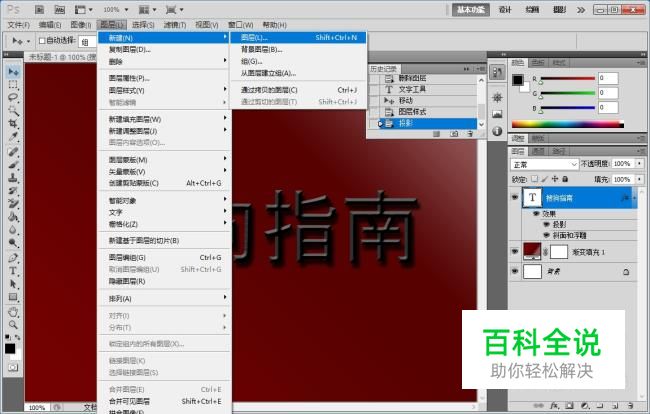Screen dimensions: 650x414
Task: Toggle visibility of 投影 drop shadow effect
Action: tap(546, 224)
